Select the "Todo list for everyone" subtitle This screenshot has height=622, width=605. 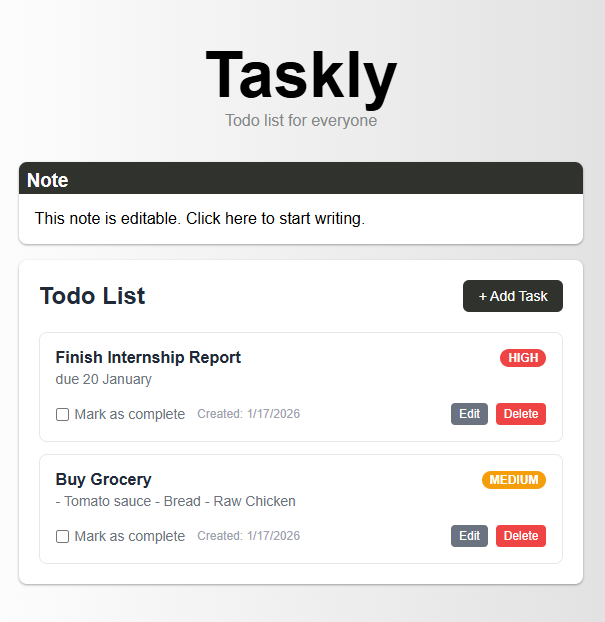pos(301,121)
